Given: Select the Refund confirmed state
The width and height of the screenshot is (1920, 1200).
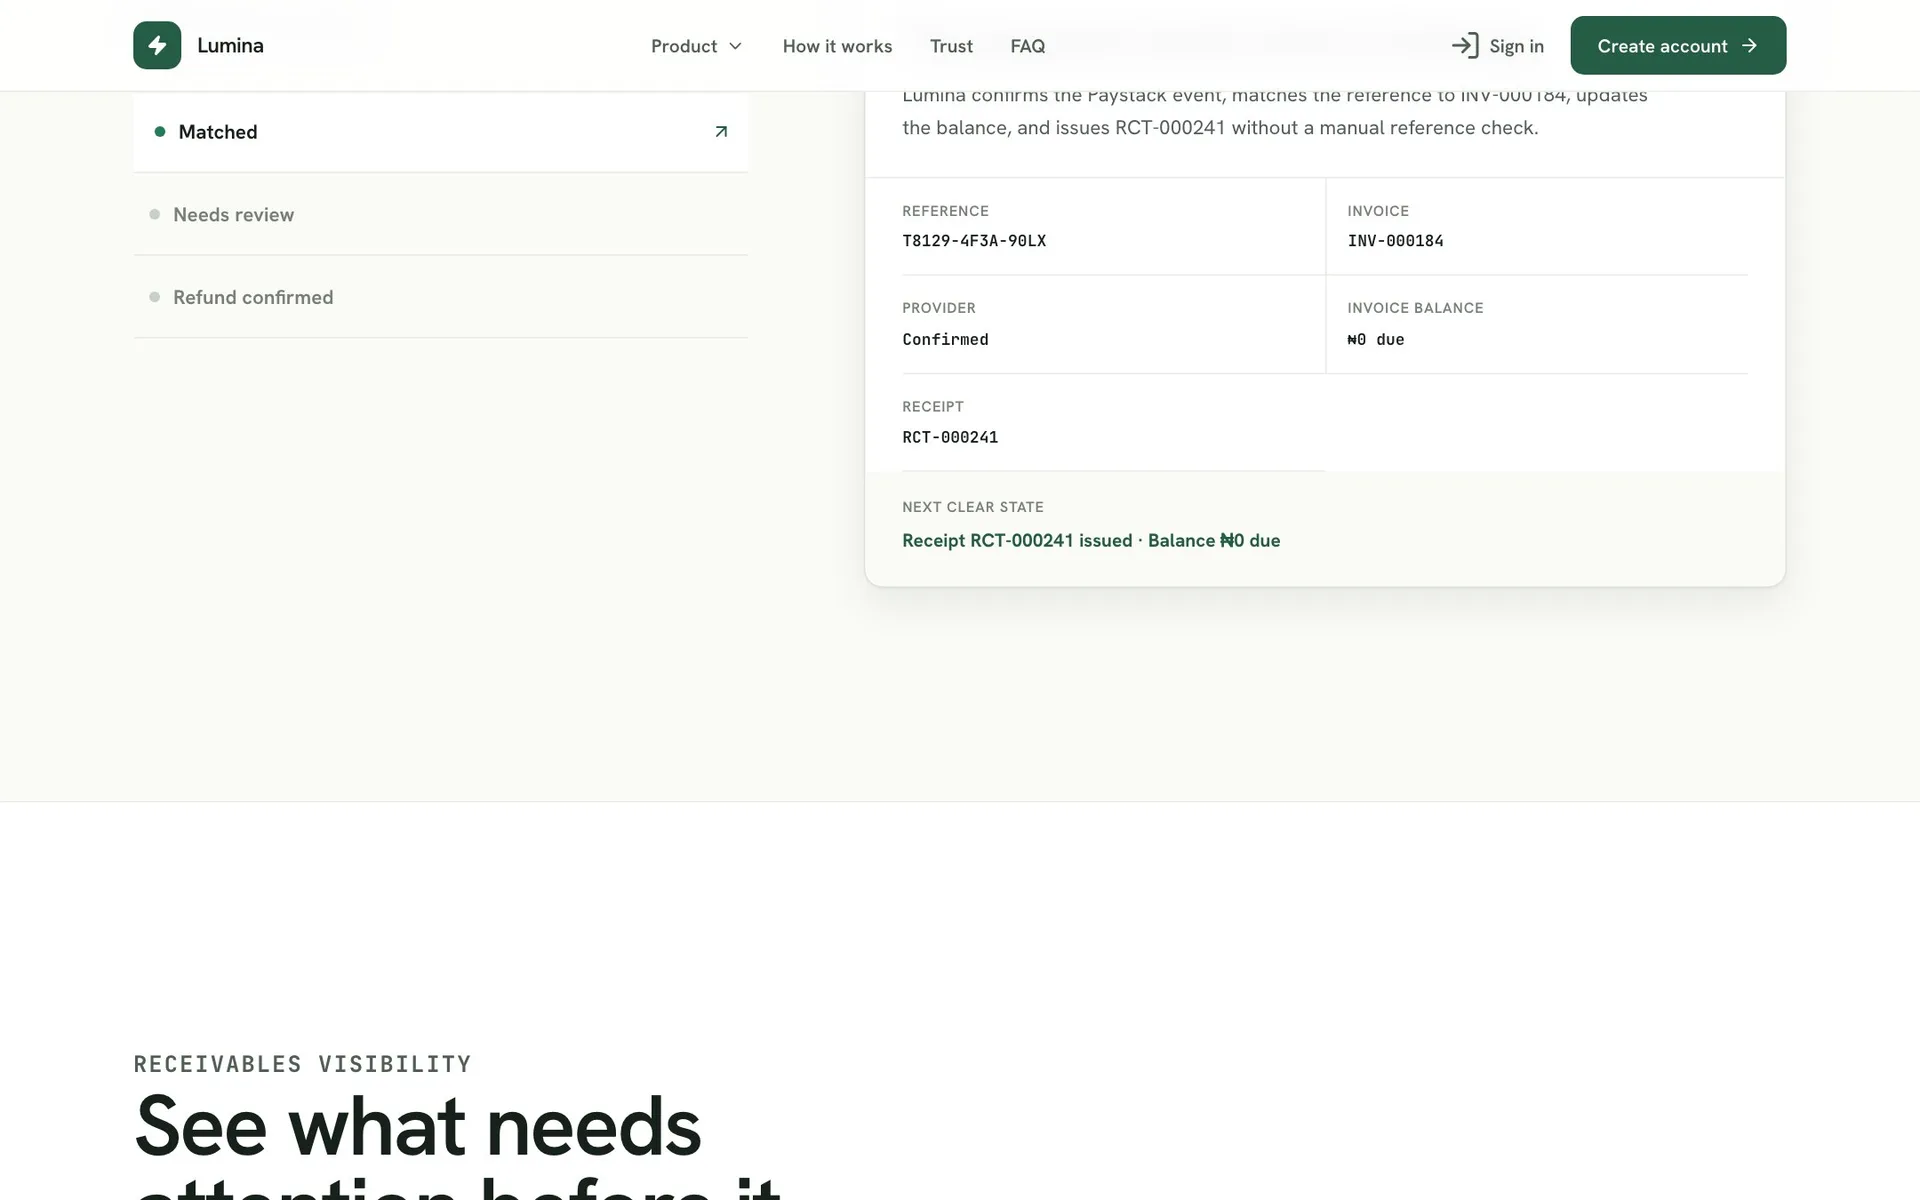Looking at the screenshot, I should (440, 297).
